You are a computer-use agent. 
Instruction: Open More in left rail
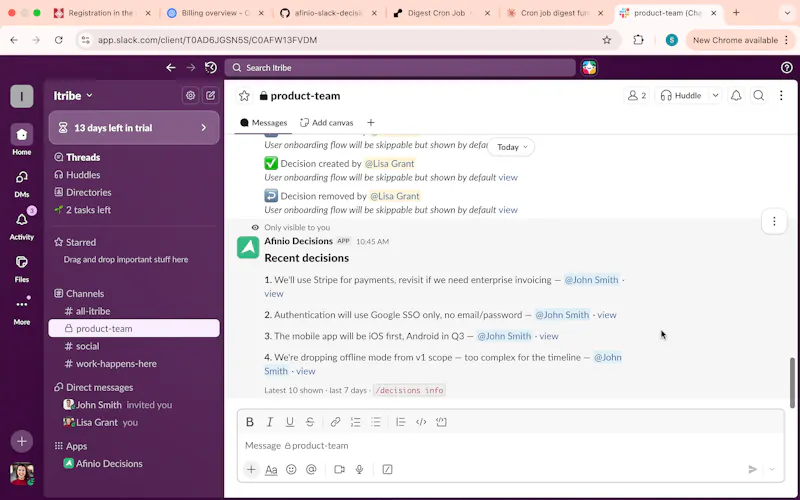tap(21, 310)
